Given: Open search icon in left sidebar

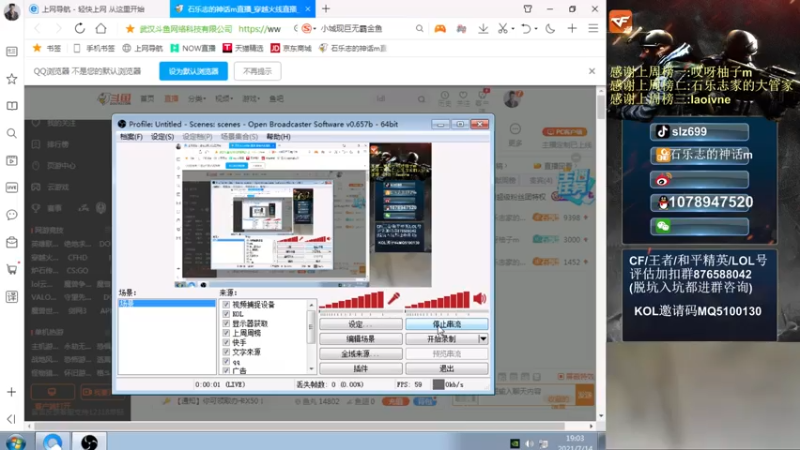Looking at the screenshot, I should pyautogui.click(x=11, y=133).
